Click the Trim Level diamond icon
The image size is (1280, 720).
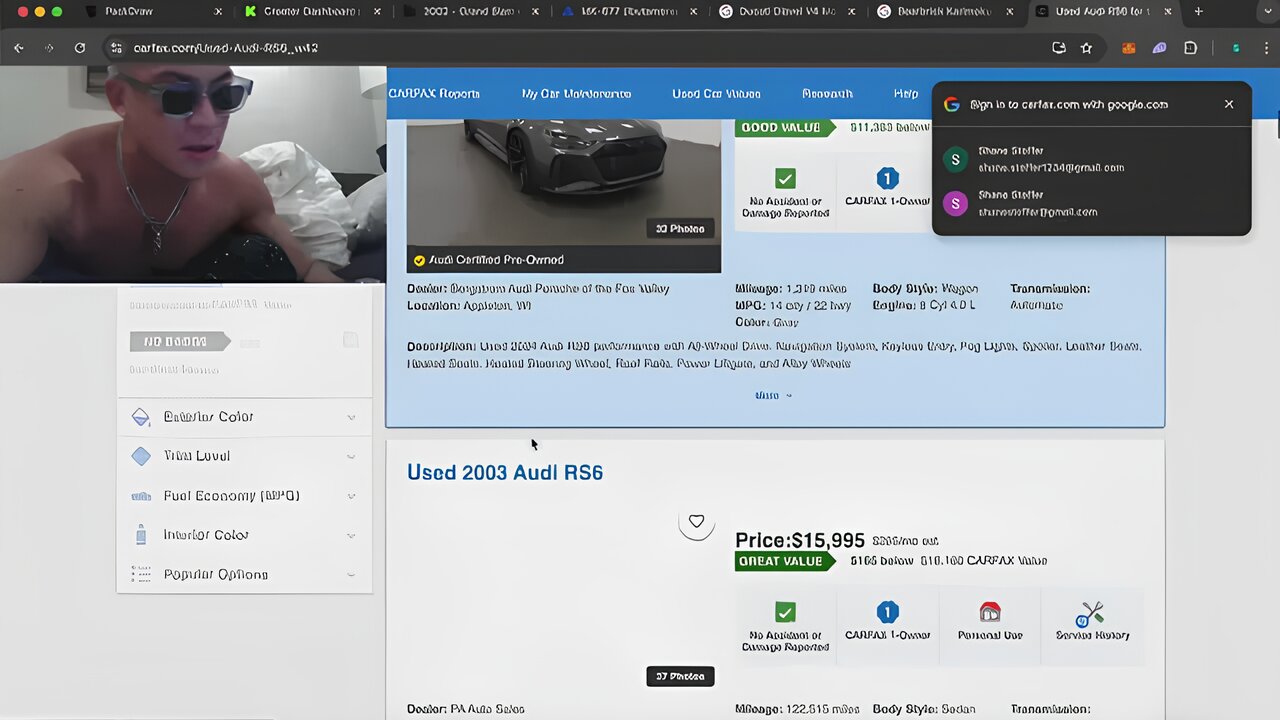141,456
